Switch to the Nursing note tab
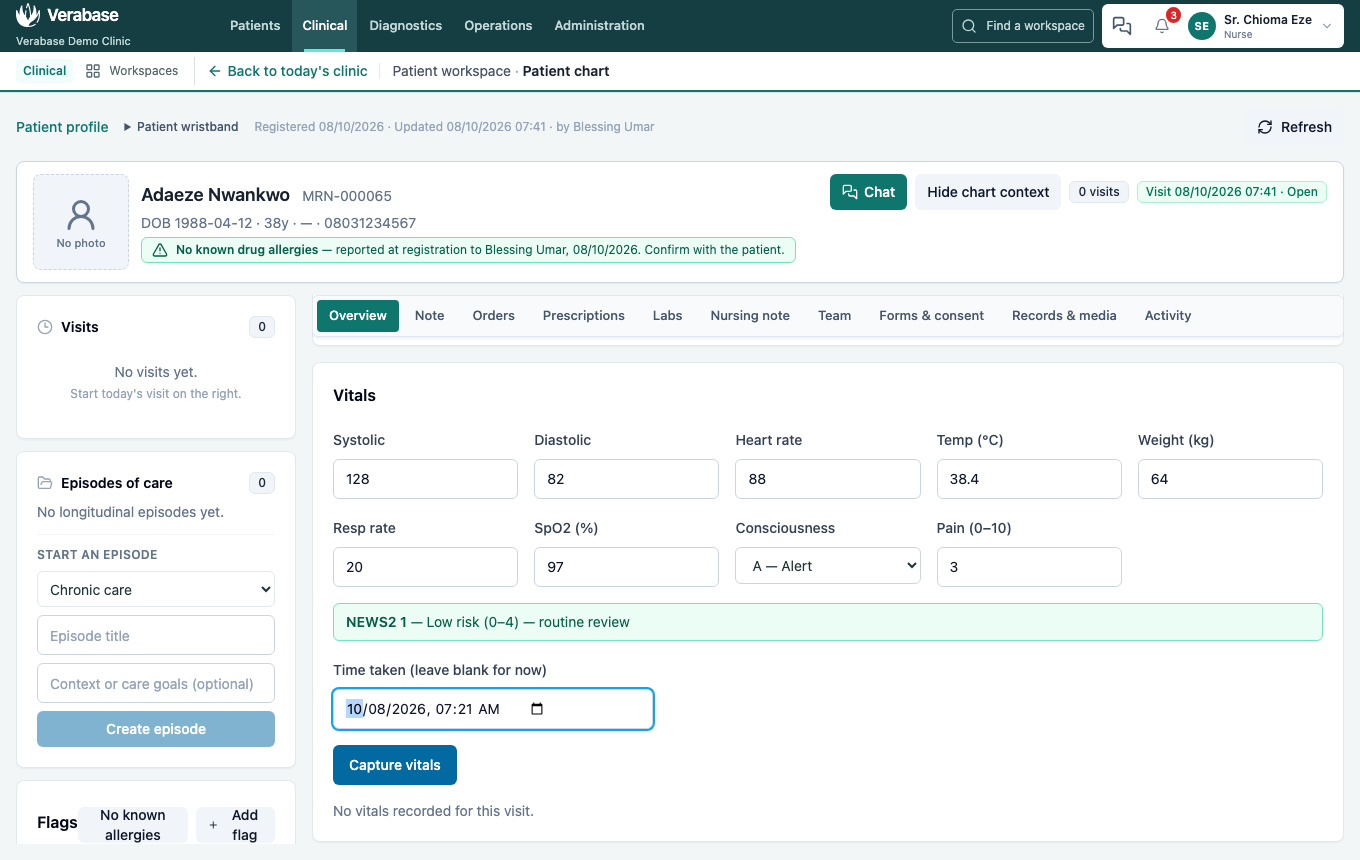Image resolution: width=1360 pixels, height=860 pixels. pos(750,316)
